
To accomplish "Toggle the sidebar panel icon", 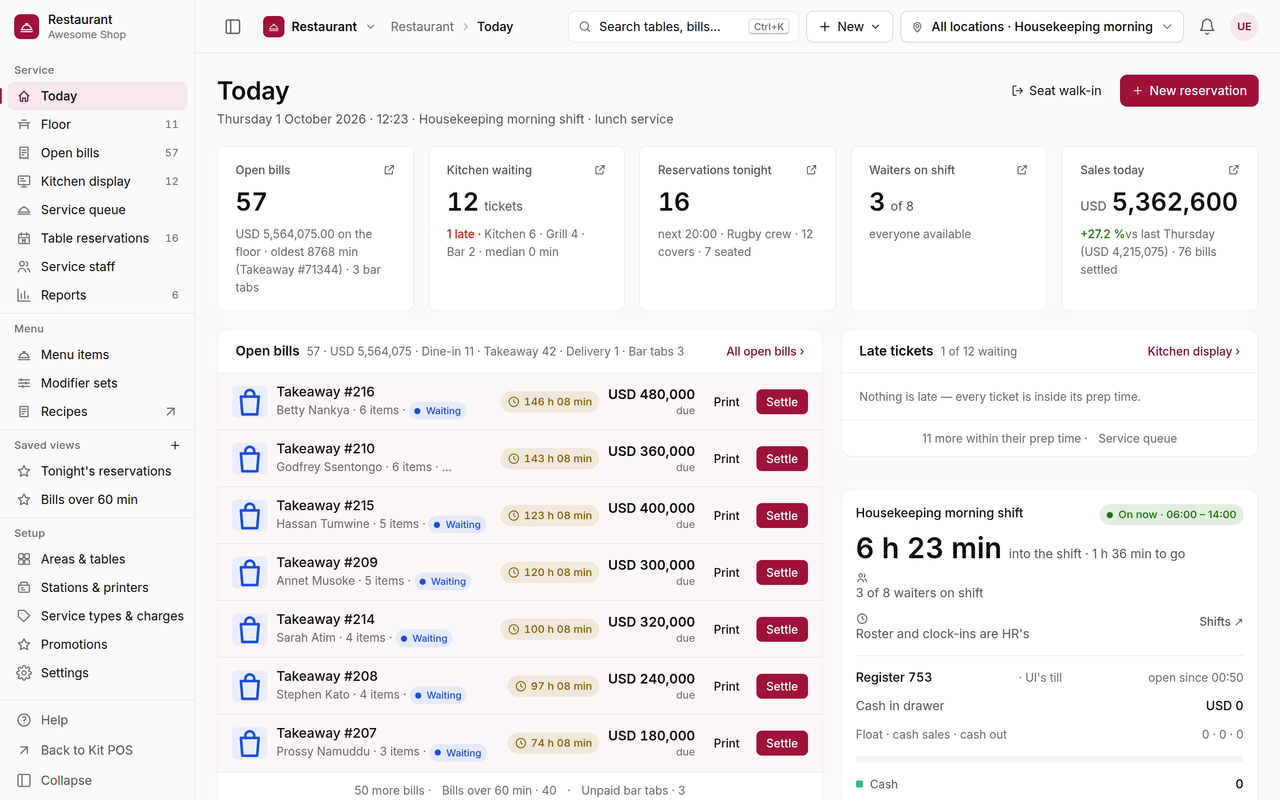I will click(x=233, y=27).
